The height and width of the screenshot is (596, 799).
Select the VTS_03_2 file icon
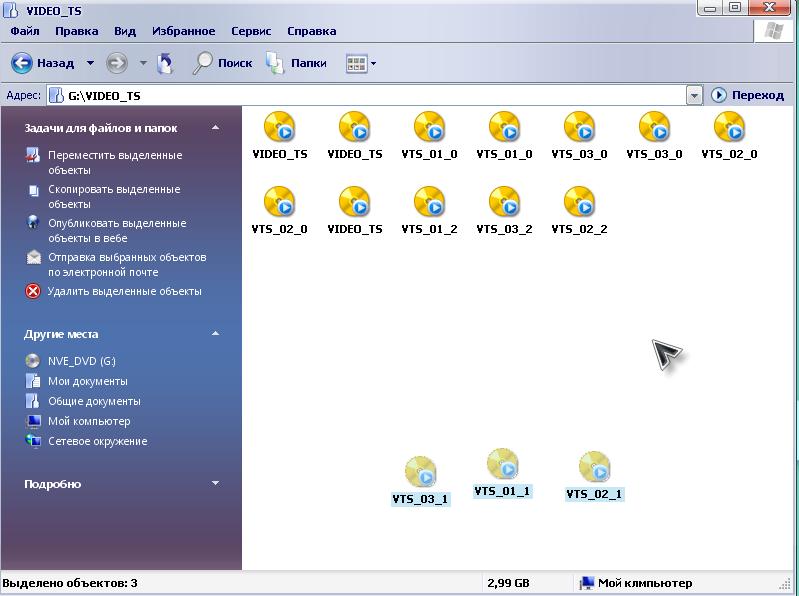coord(504,202)
